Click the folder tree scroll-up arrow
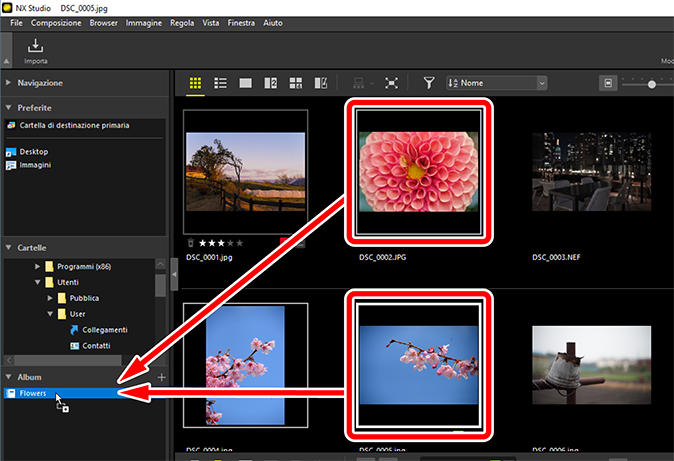The width and height of the screenshot is (674, 461). click(160, 264)
